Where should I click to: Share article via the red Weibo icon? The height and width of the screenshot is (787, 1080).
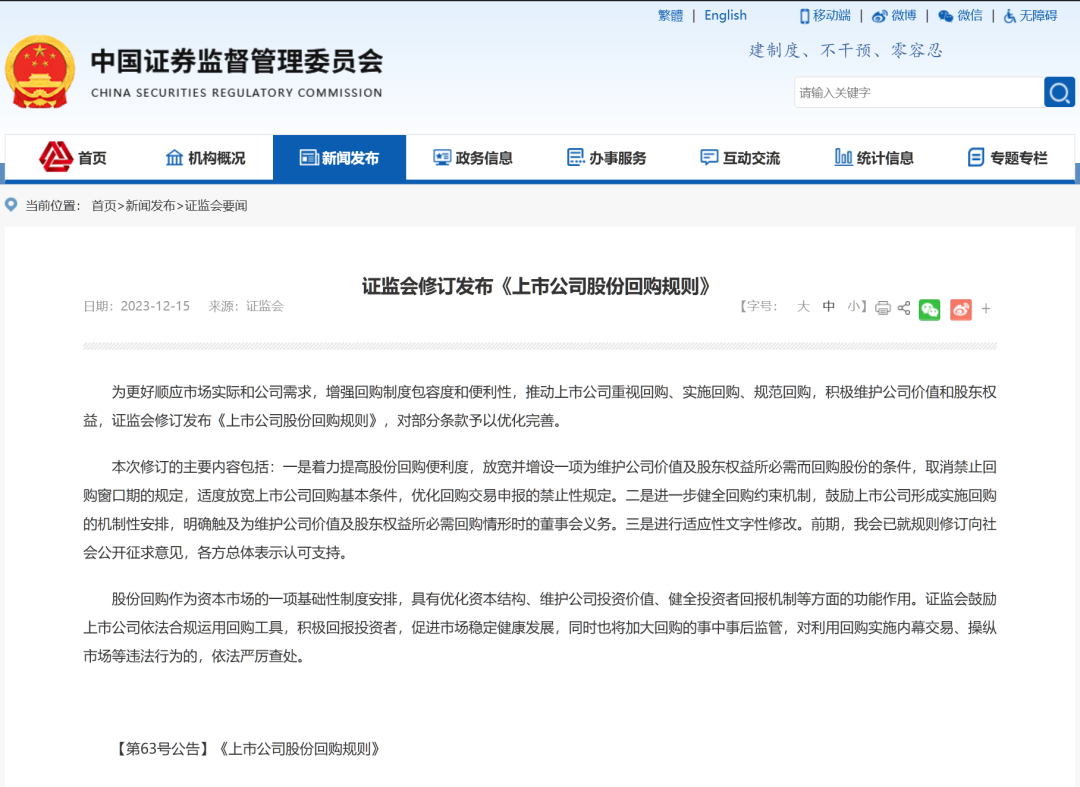[960, 310]
